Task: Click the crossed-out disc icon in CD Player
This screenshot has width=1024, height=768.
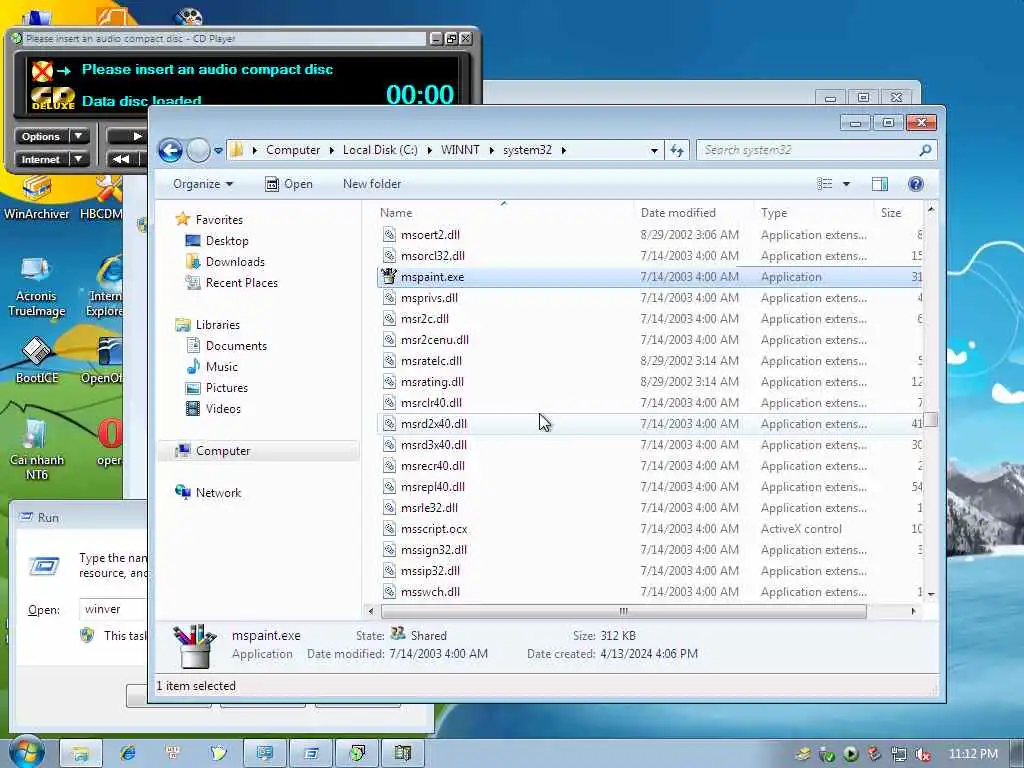Action: 42,70
